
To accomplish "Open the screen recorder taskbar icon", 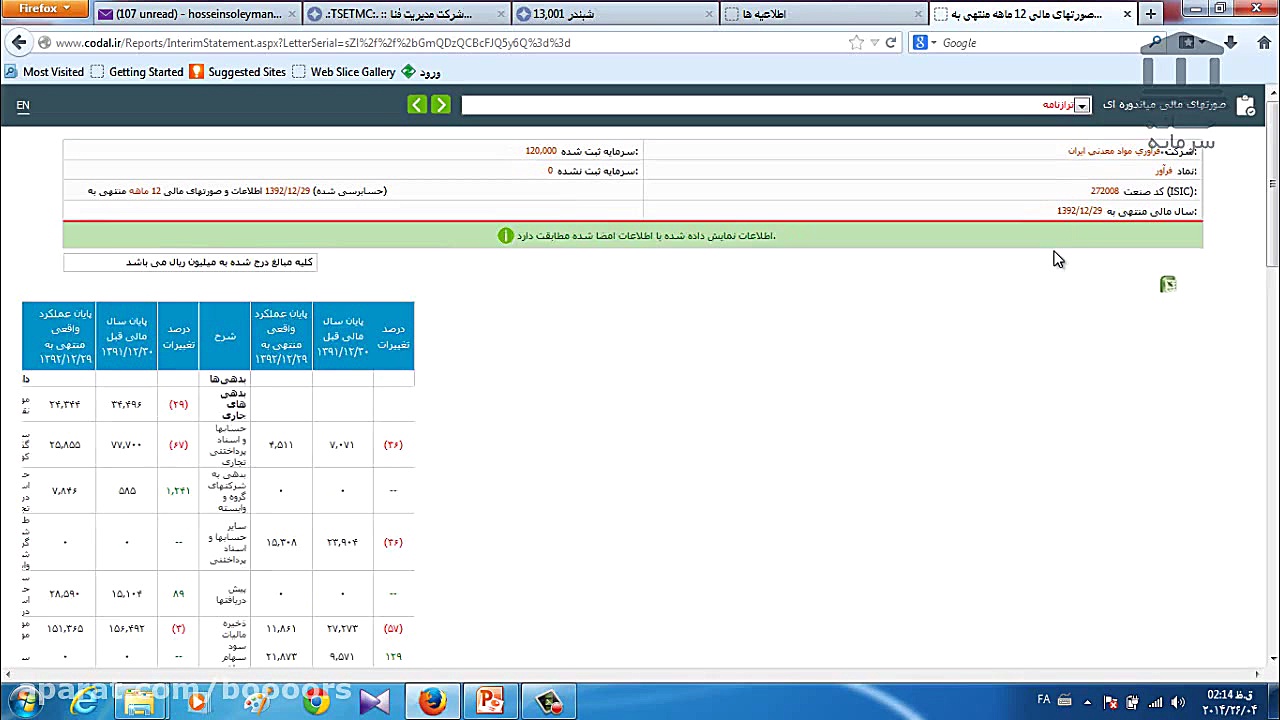I will point(551,702).
